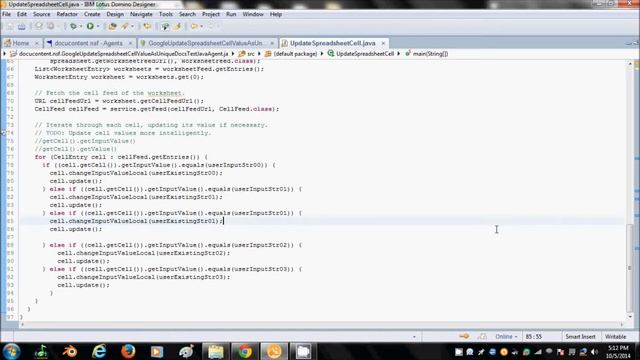Viewport: 640px width, 360px height.
Task: Open the Run button's dropdown arrow
Action: click(x=98, y=27)
